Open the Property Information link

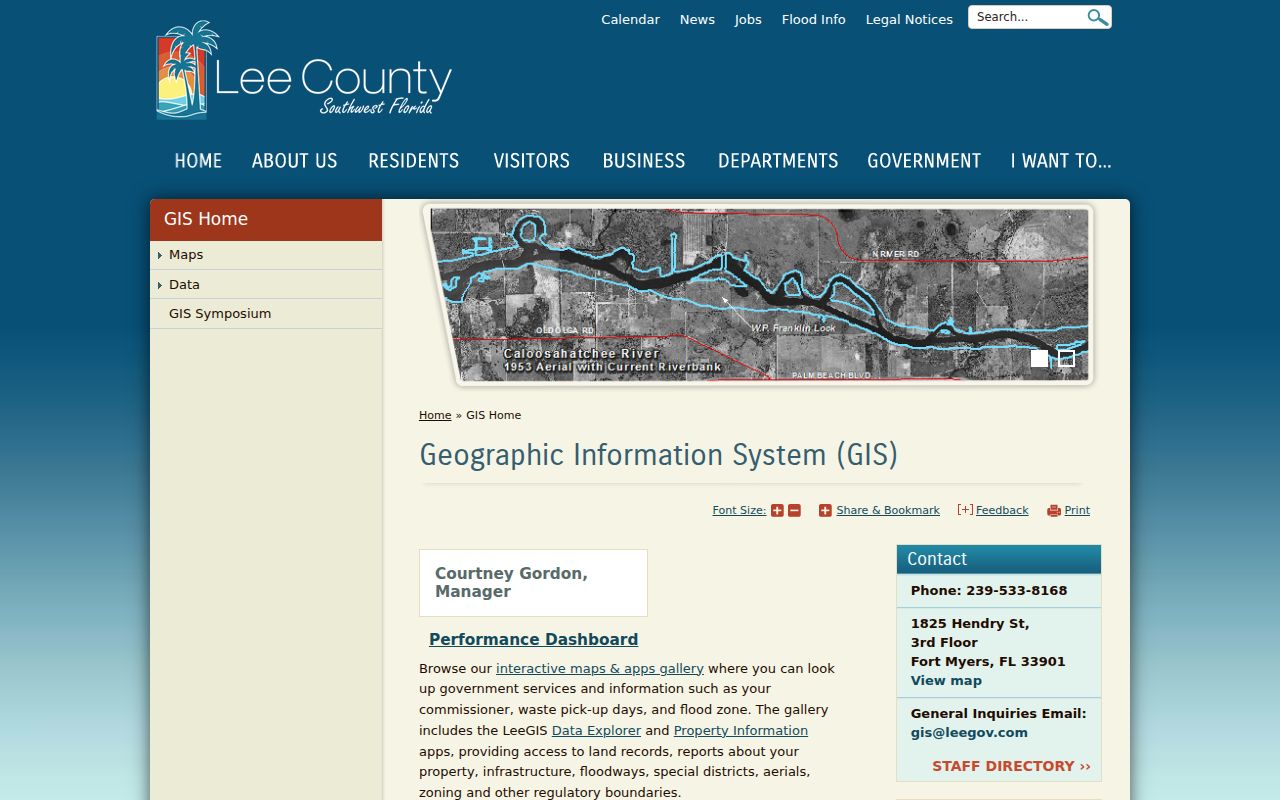[741, 731]
